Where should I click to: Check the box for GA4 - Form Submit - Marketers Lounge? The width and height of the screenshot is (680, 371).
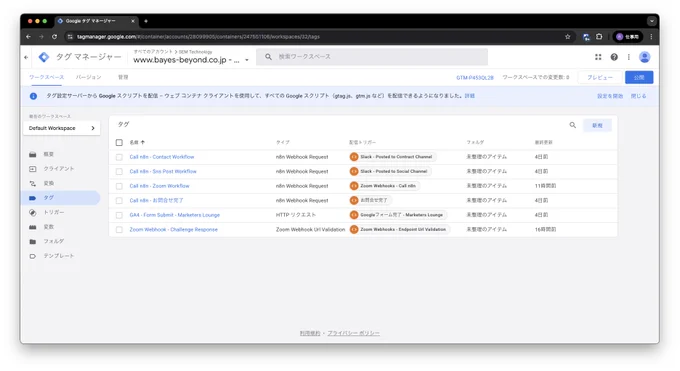coord(119,215)
